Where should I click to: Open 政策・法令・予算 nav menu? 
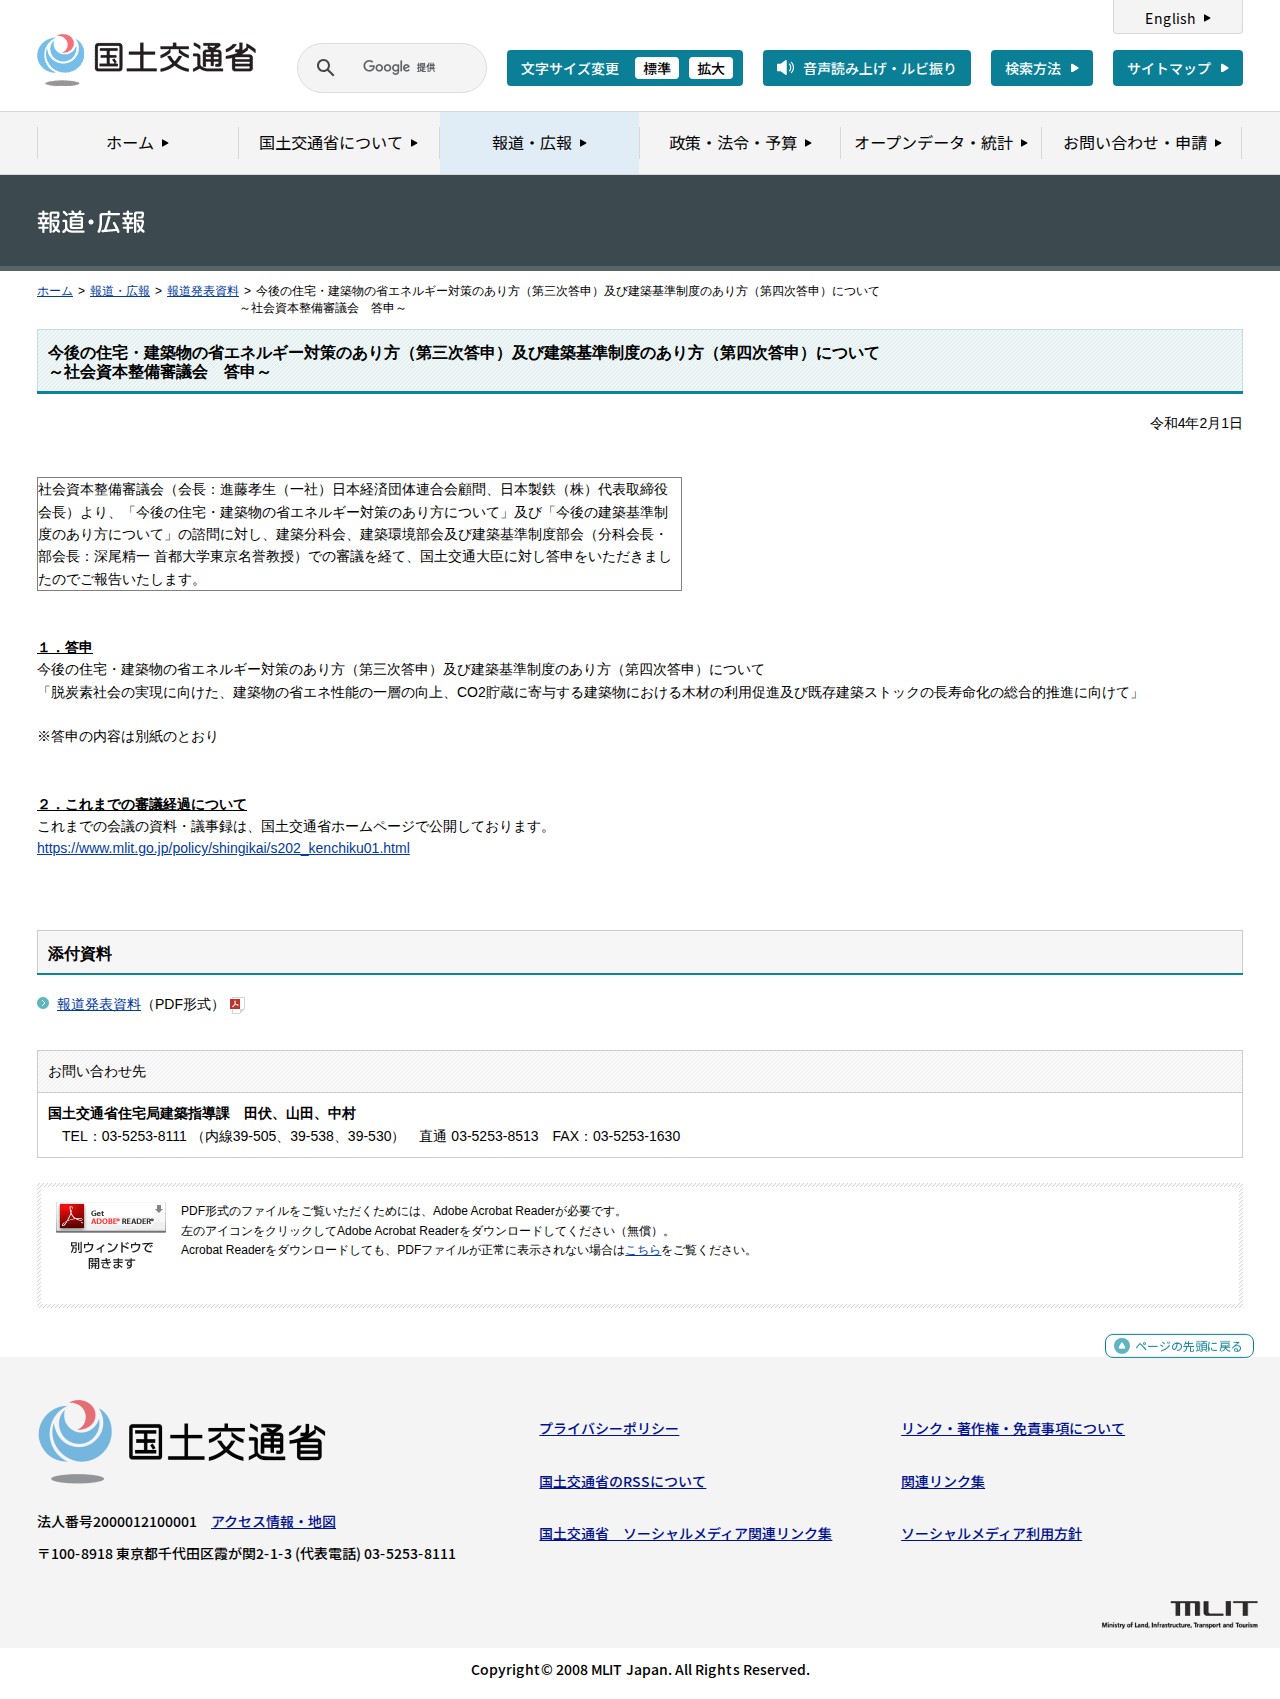click(x=740, y=143)
